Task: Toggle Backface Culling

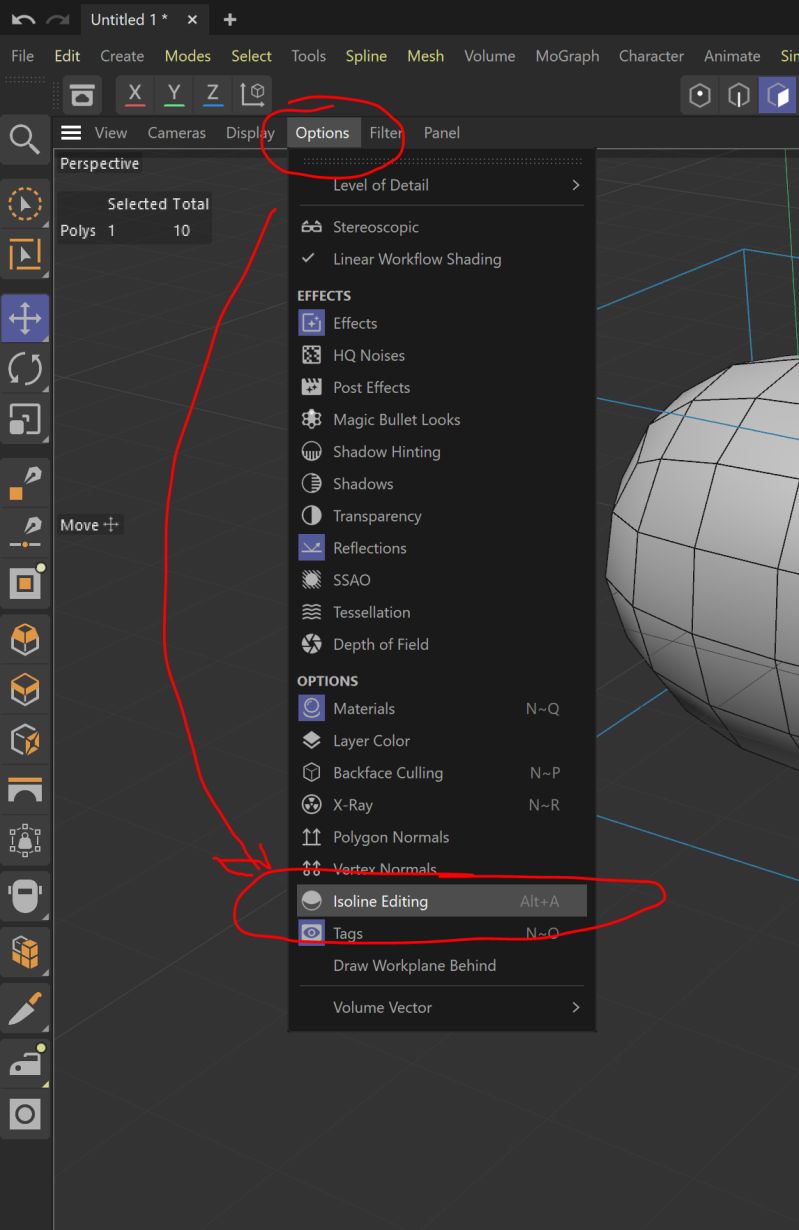Action: pos(441,773)
